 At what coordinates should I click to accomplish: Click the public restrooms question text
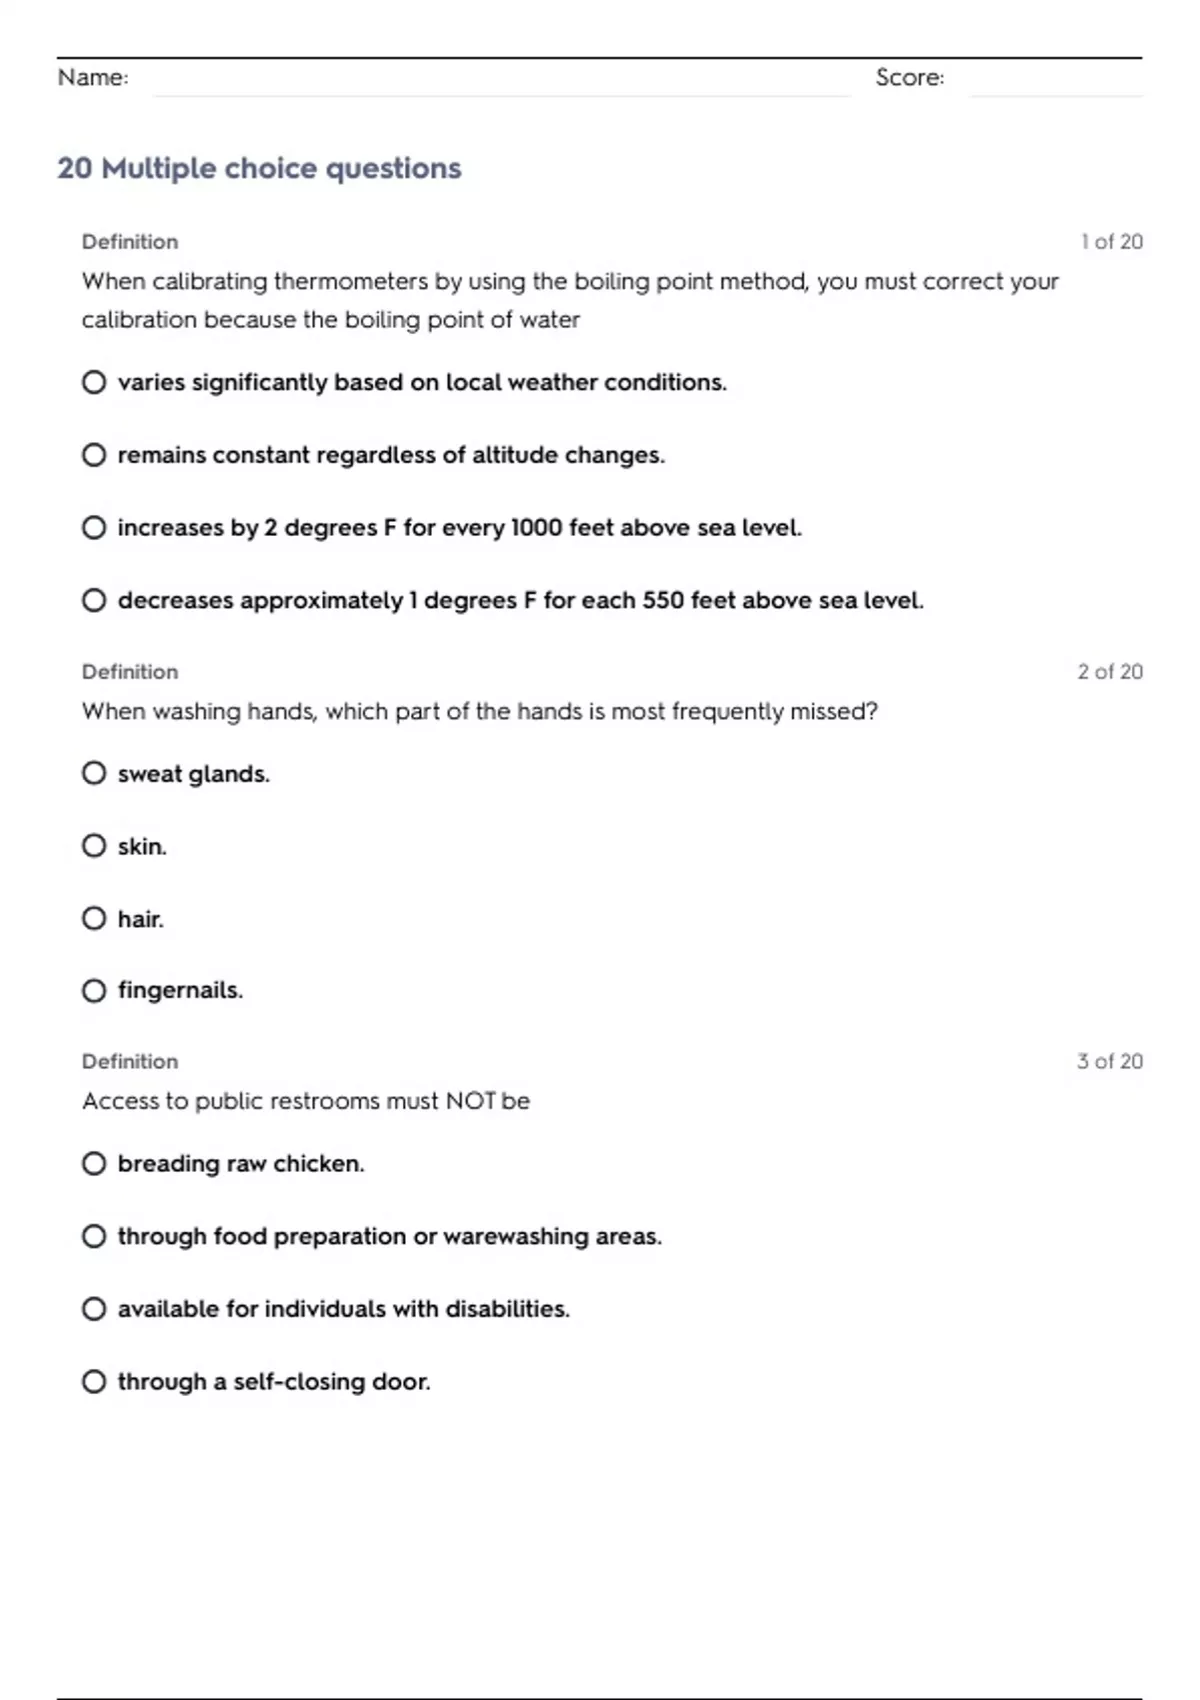[306, 1101]
